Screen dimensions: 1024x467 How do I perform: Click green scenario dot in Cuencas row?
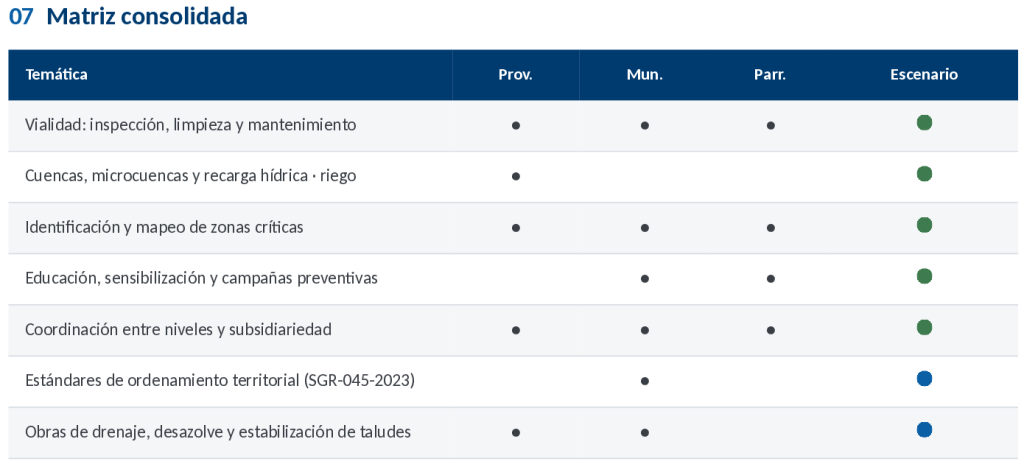point(923,174)
